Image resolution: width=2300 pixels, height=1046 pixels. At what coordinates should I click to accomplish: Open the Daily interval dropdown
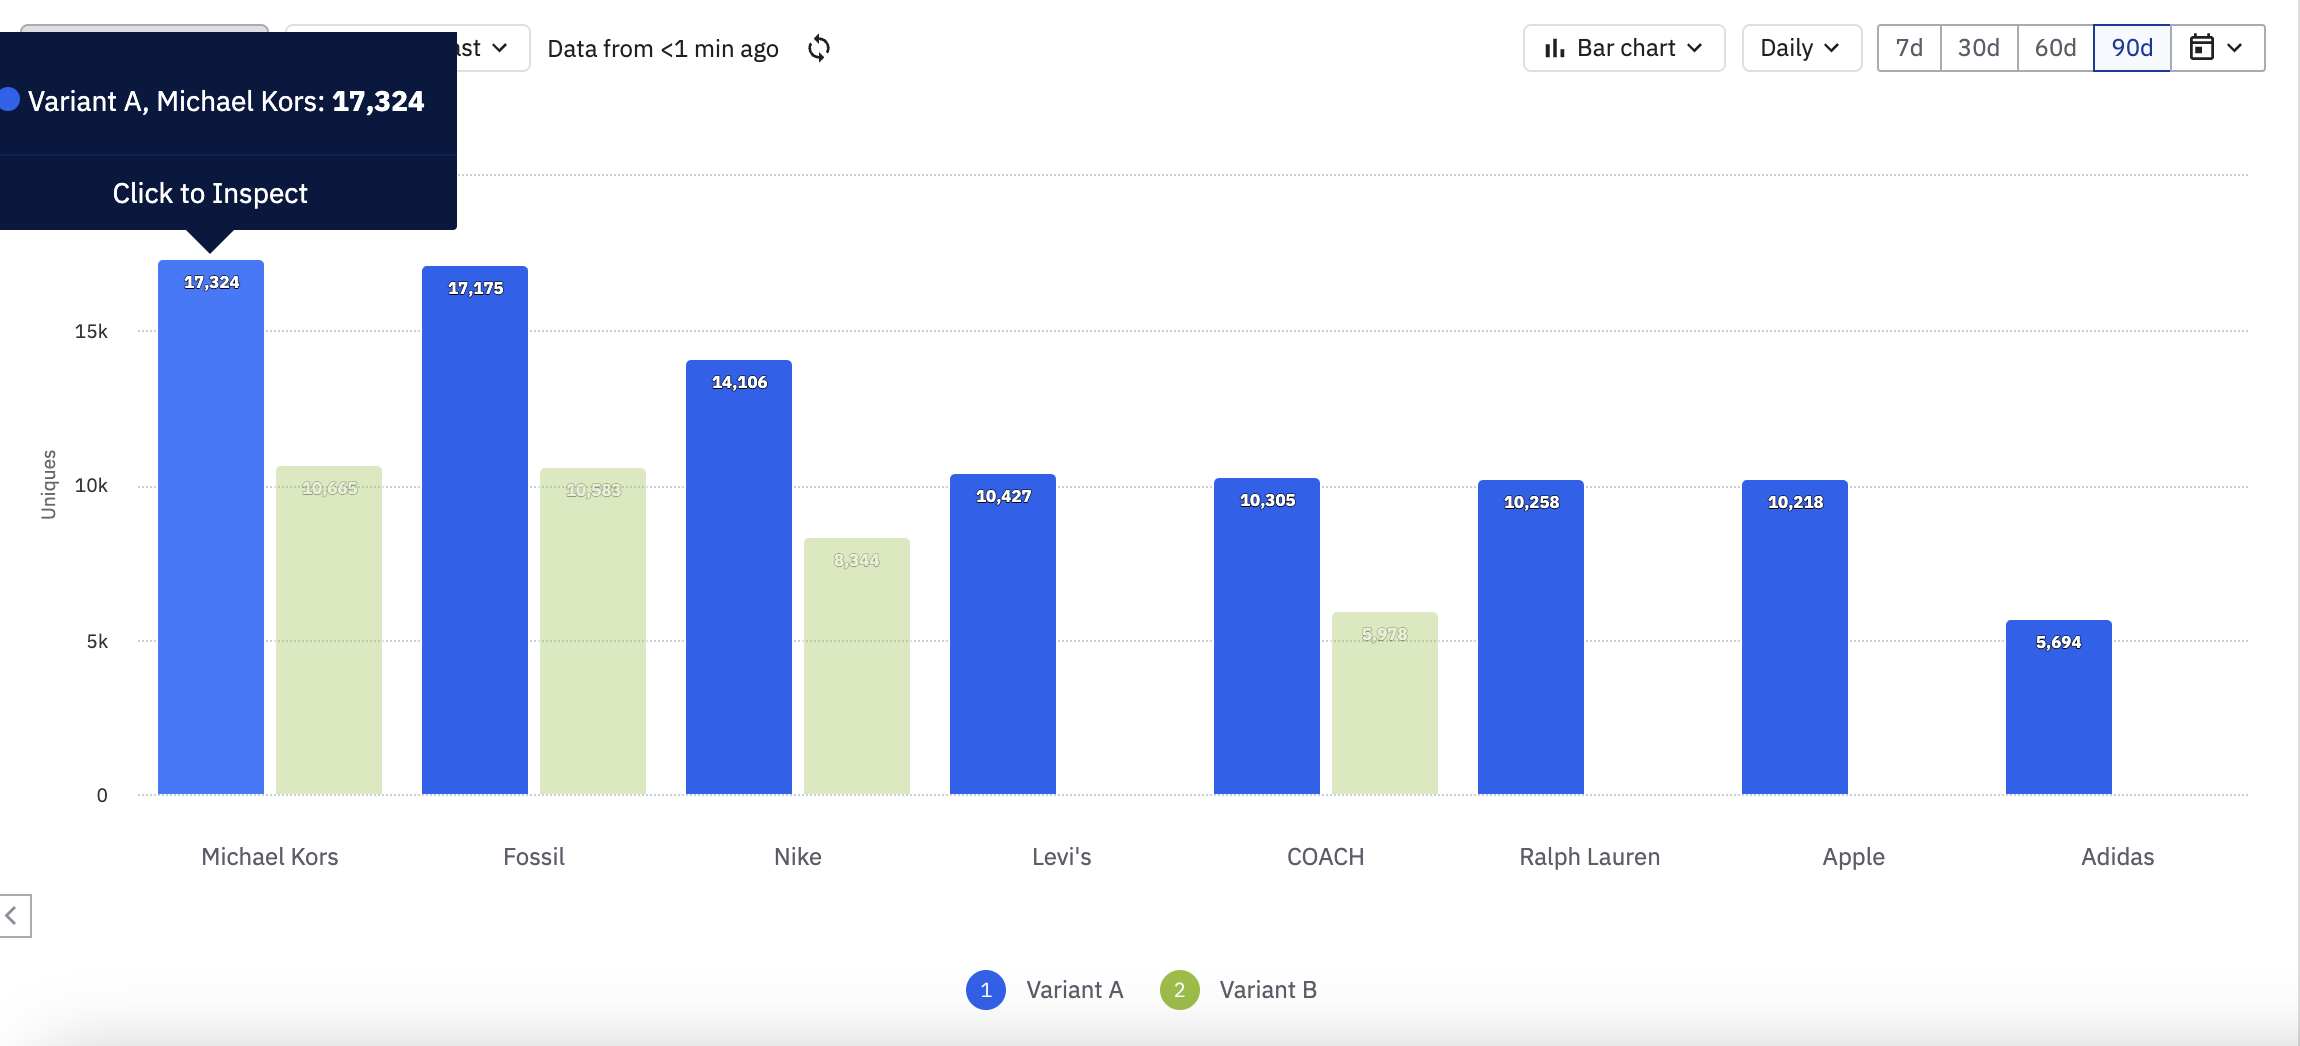[1801, 48]
